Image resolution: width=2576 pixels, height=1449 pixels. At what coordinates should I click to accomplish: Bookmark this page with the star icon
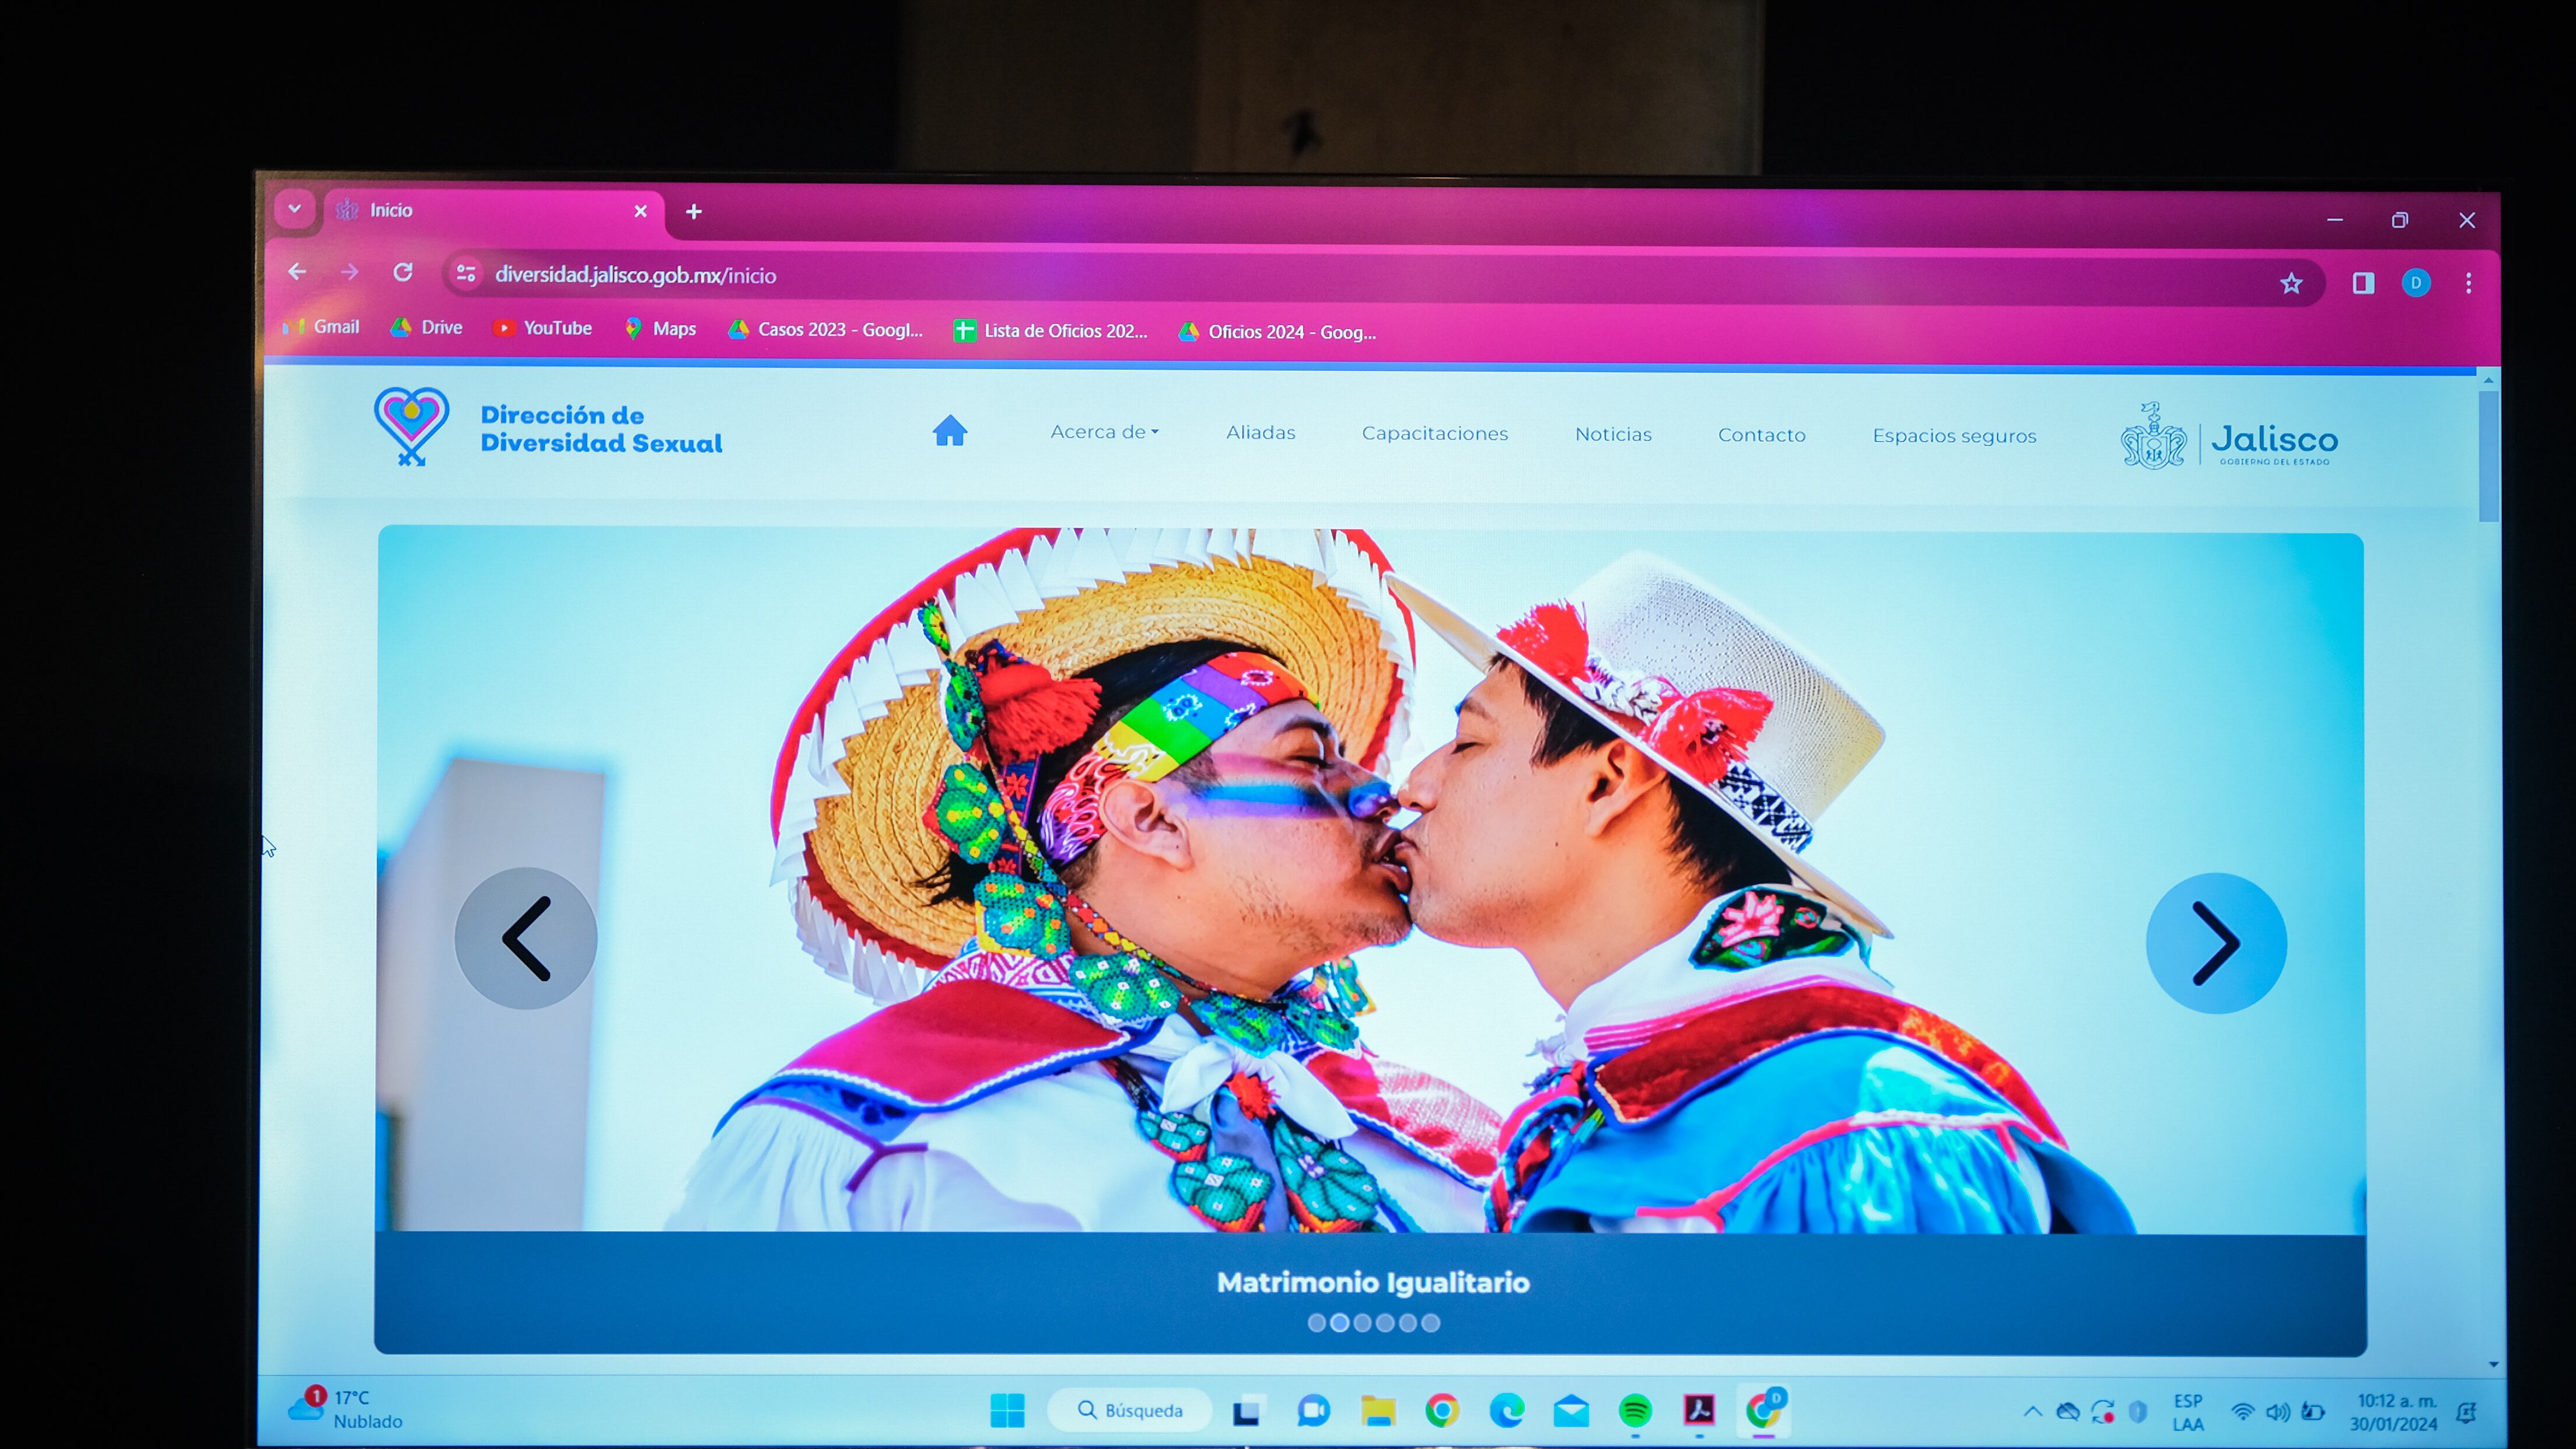tap(2293, 283)
